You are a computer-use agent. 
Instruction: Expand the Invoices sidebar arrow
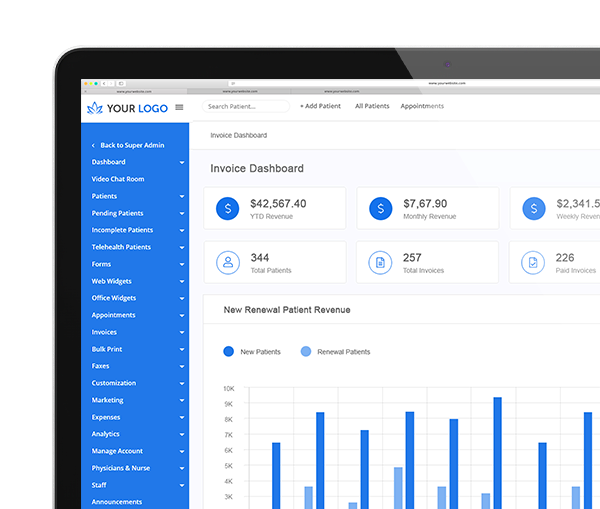coord(182,332)
